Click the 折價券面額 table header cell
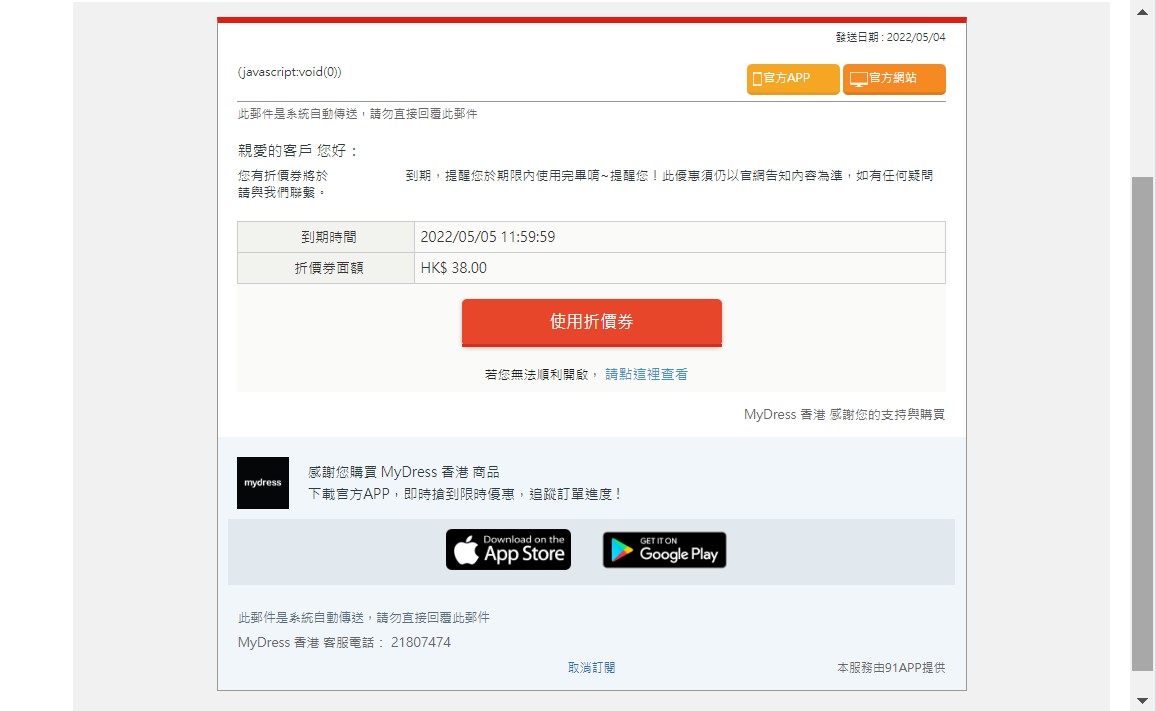Screen dimensions: 1156x711 click(x=326, y=268)
